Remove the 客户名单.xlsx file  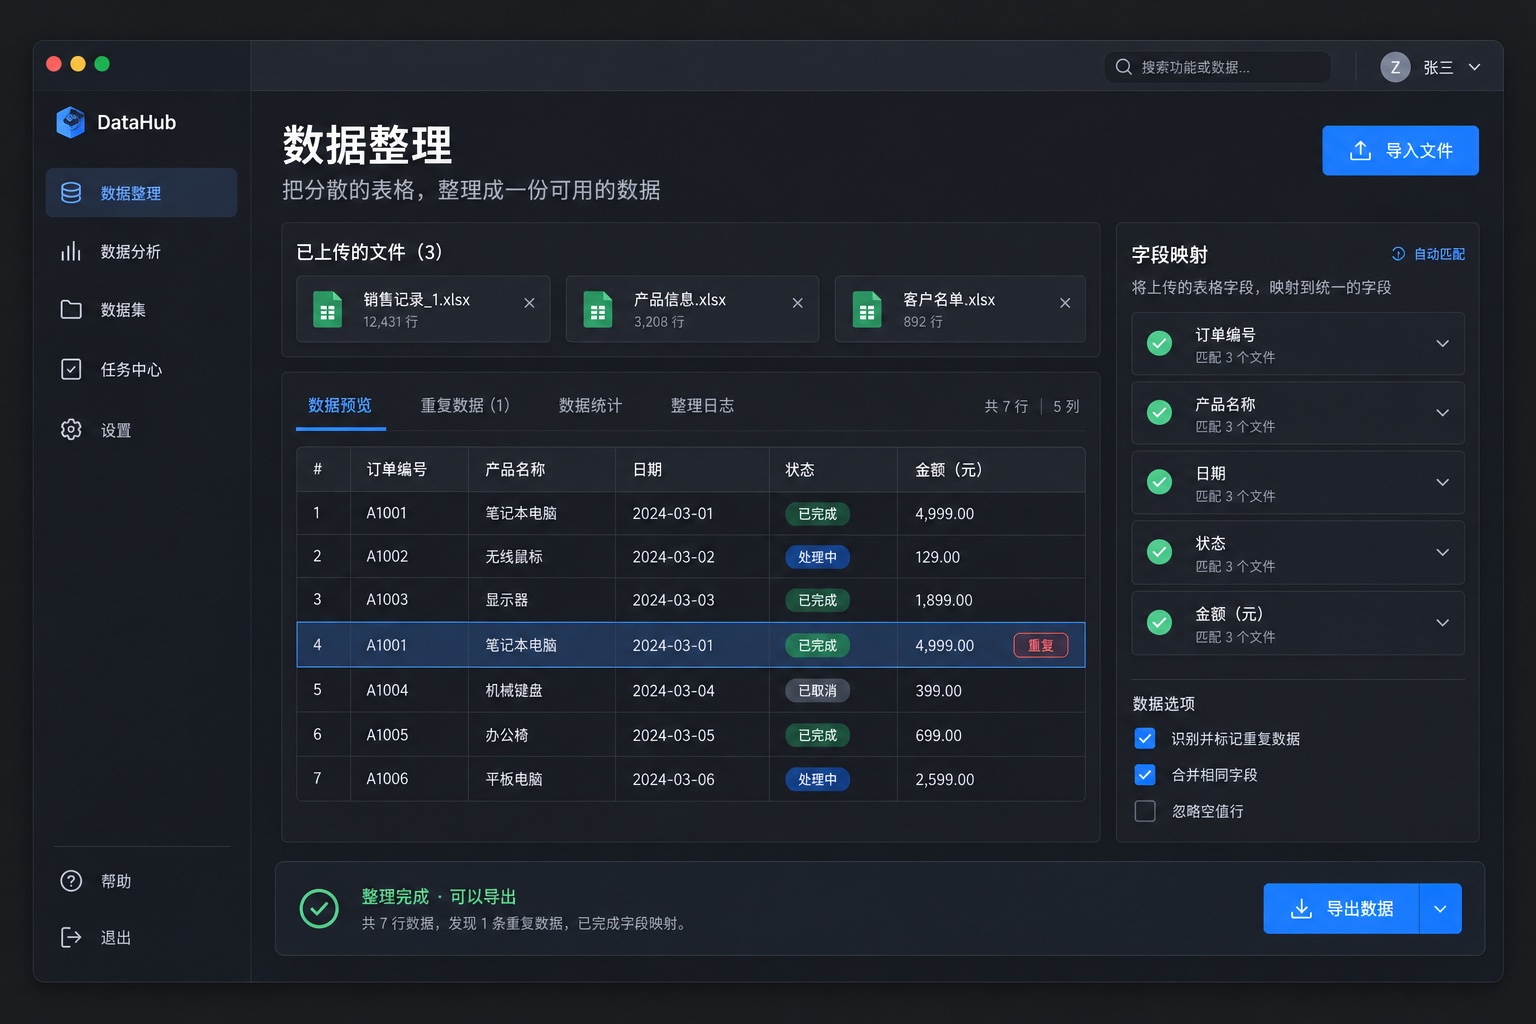1065,303
